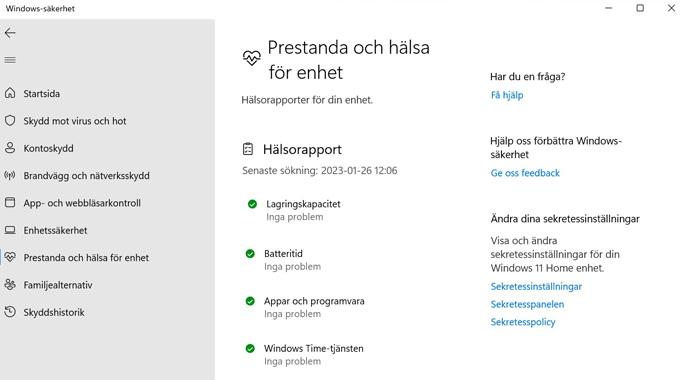Expand the Batteritid health item
680x380 pixels.
(283, 260)
